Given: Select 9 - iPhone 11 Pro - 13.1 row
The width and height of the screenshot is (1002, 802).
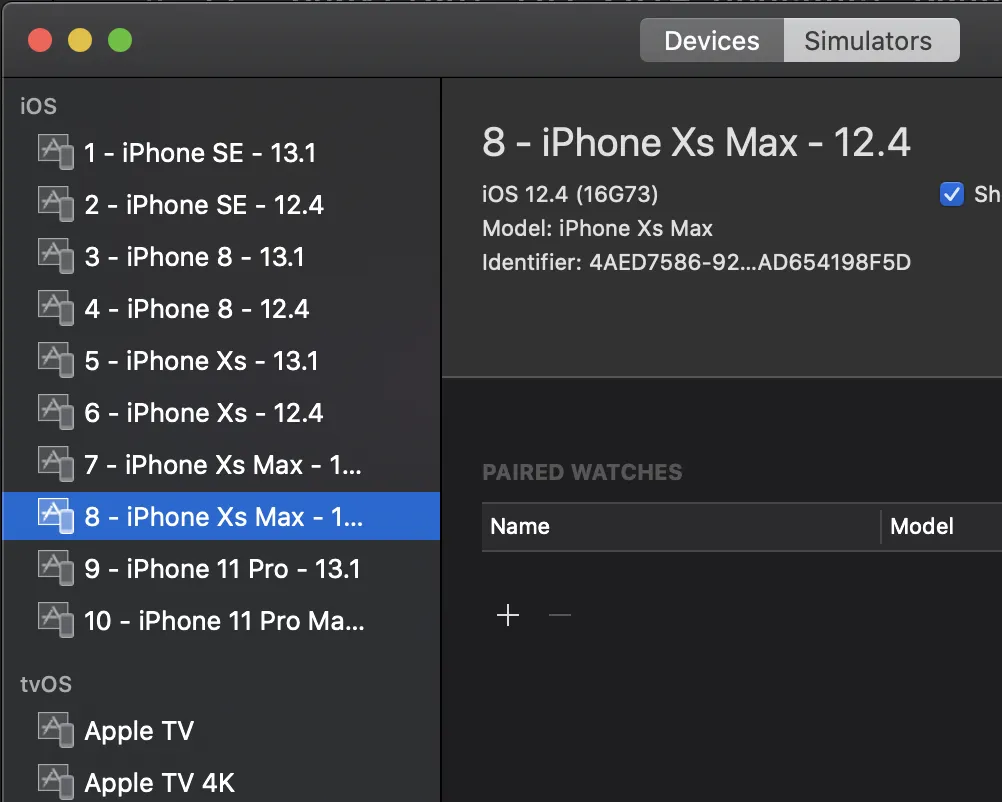Looking at the screenshot, I should click(221, 569).
